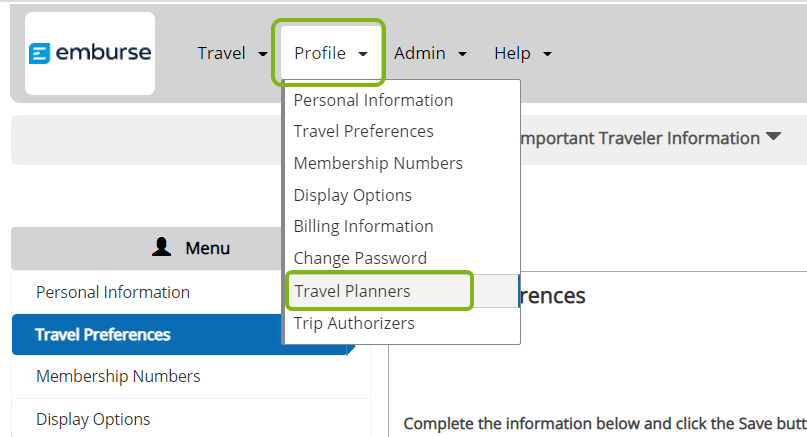Screen dimensions: 807x437
Task: Open the Help dropdown menu
Action: coord(522,53)
